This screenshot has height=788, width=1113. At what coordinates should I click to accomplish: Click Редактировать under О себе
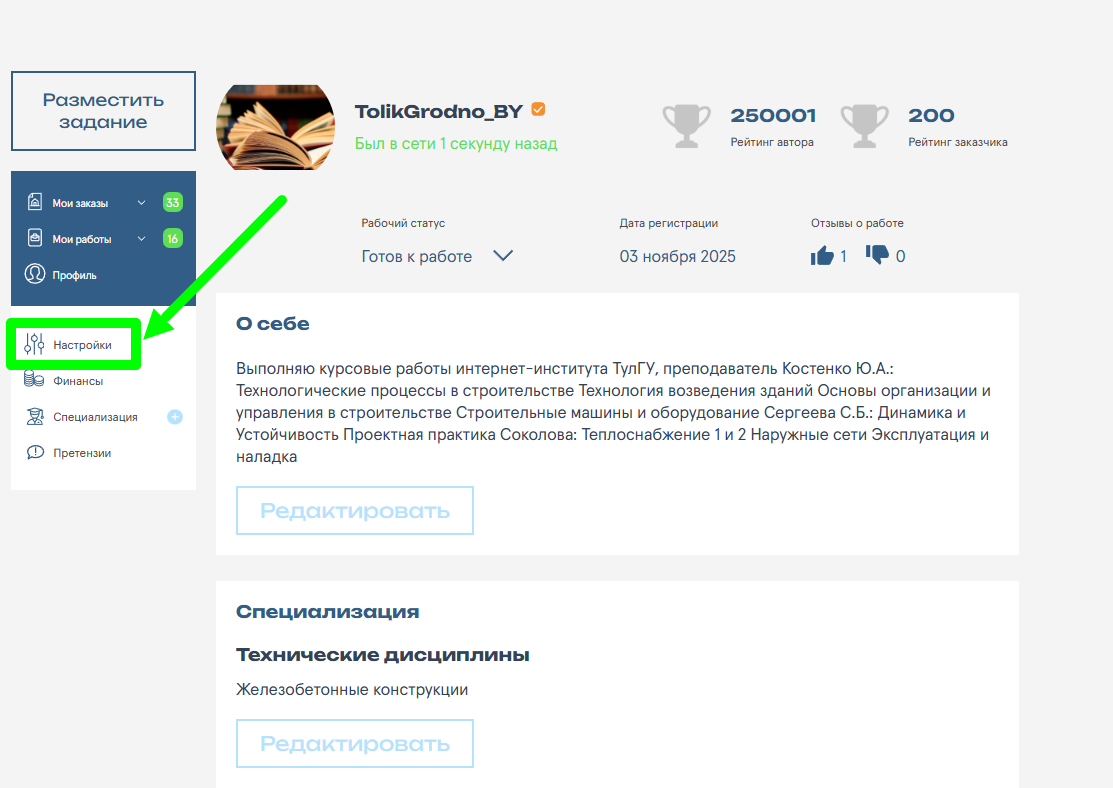355,510
